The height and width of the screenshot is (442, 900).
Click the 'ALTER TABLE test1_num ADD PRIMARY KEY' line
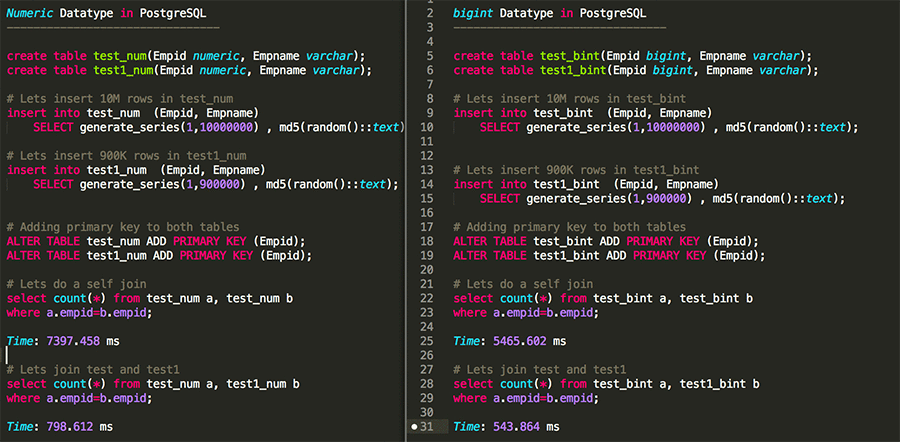(x=159, y=255)
